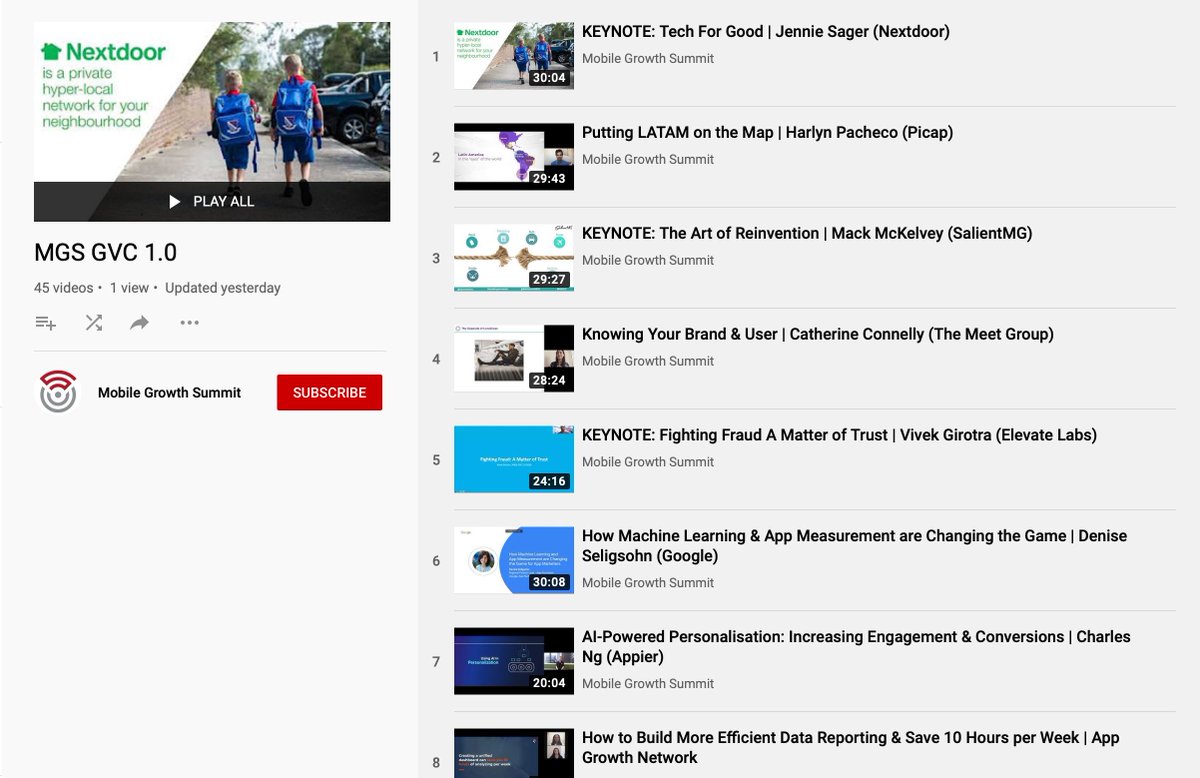Click channel name under Art of Reinvention video

coord(648,261)
